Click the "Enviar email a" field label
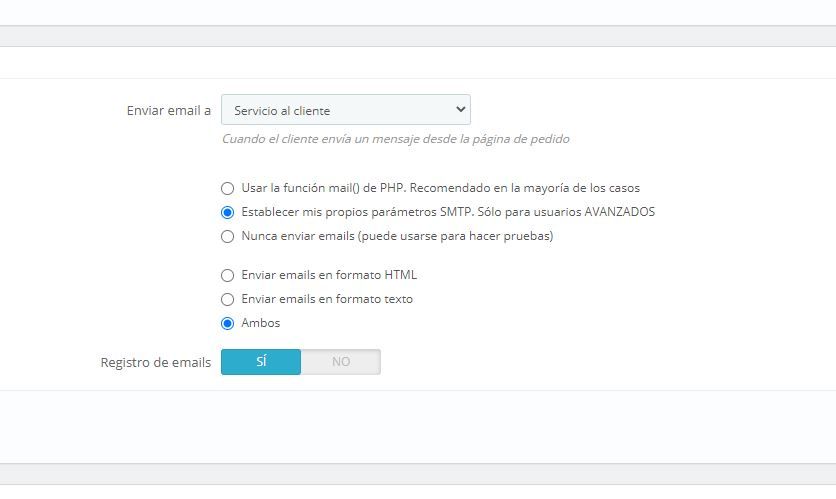The width and height of the screenshot is (836, 499). coord(168,110)
